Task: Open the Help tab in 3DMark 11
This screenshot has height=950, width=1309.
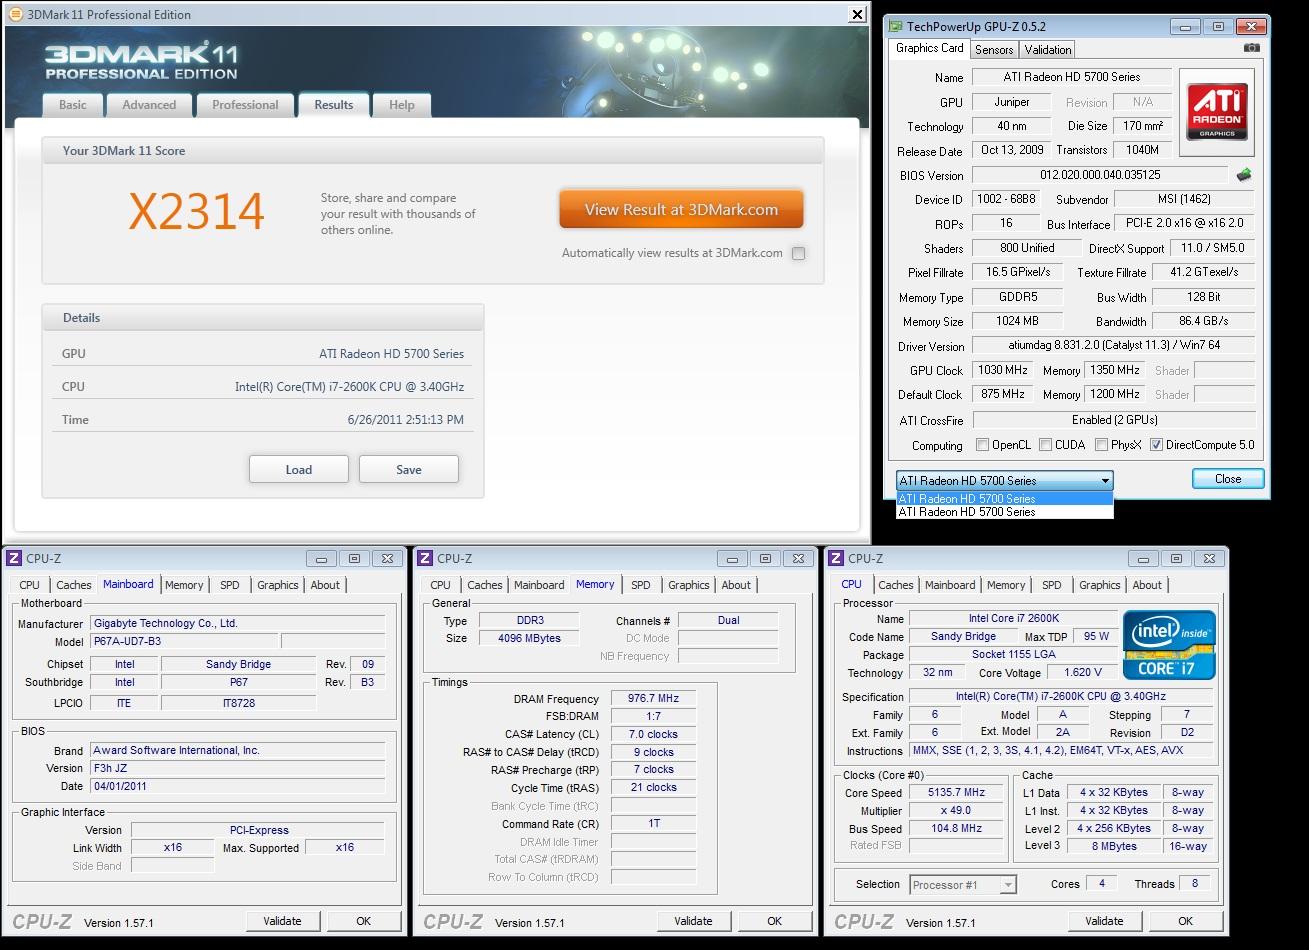Action: point(402,105)
